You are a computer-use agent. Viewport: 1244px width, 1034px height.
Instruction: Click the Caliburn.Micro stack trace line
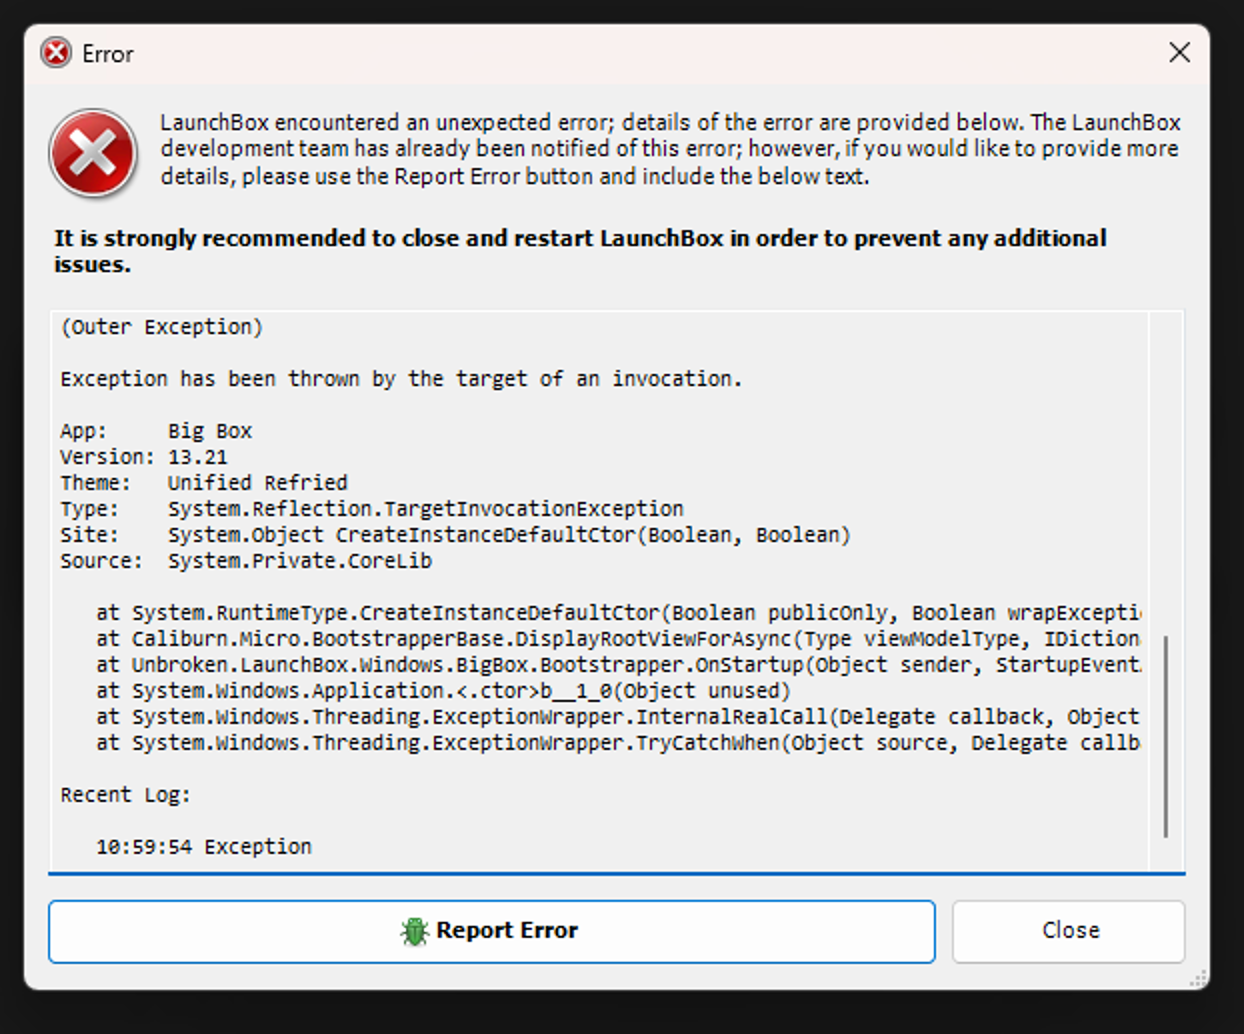[x=618, y=639]
